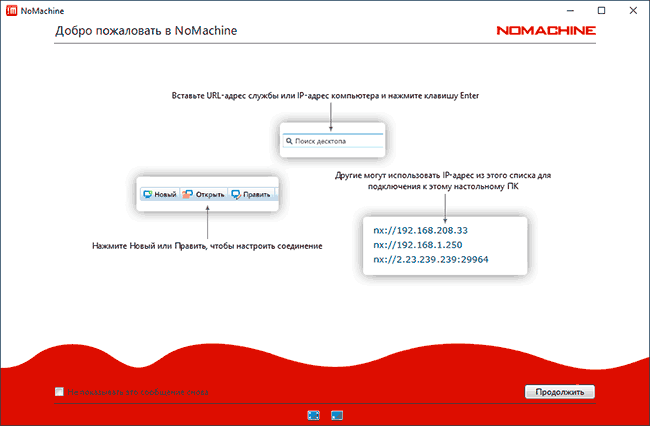
Task: Maximize the NoMachine window
Action: coord(601,10)
